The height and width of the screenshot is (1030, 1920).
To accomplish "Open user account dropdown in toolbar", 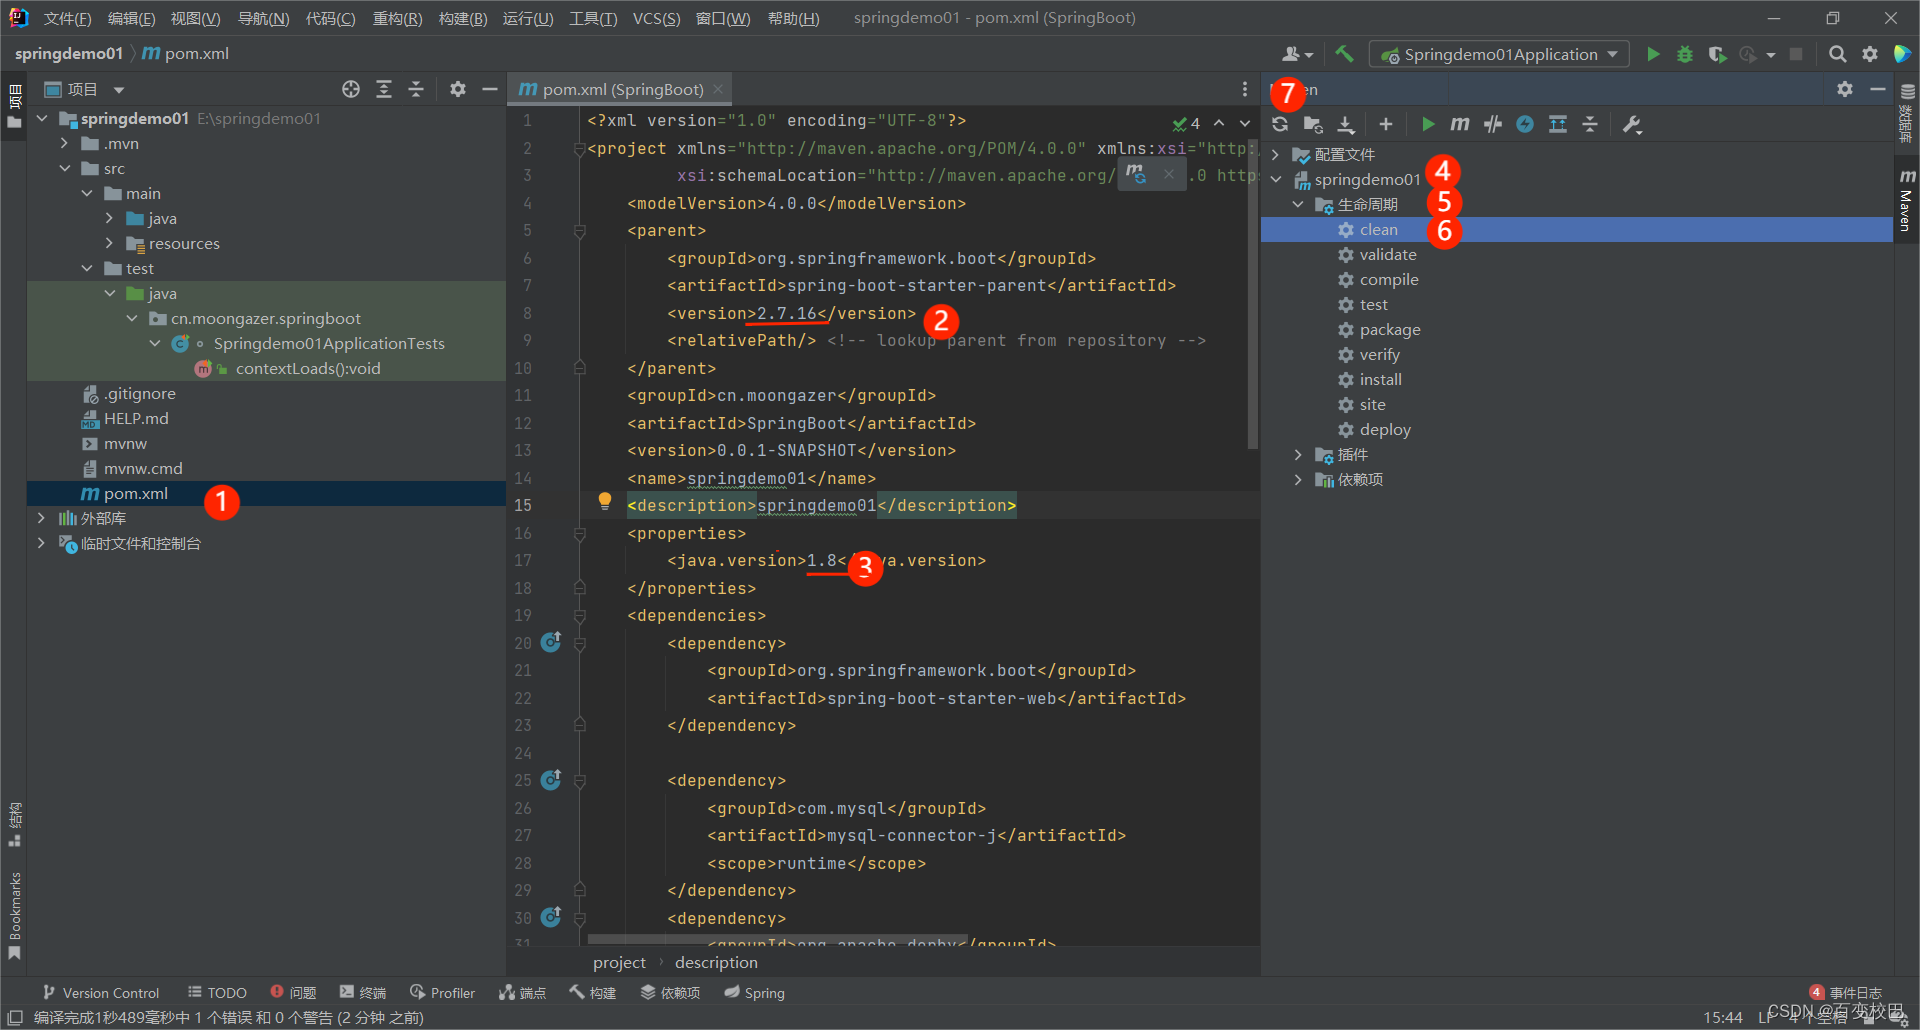I will [1297, 54].
